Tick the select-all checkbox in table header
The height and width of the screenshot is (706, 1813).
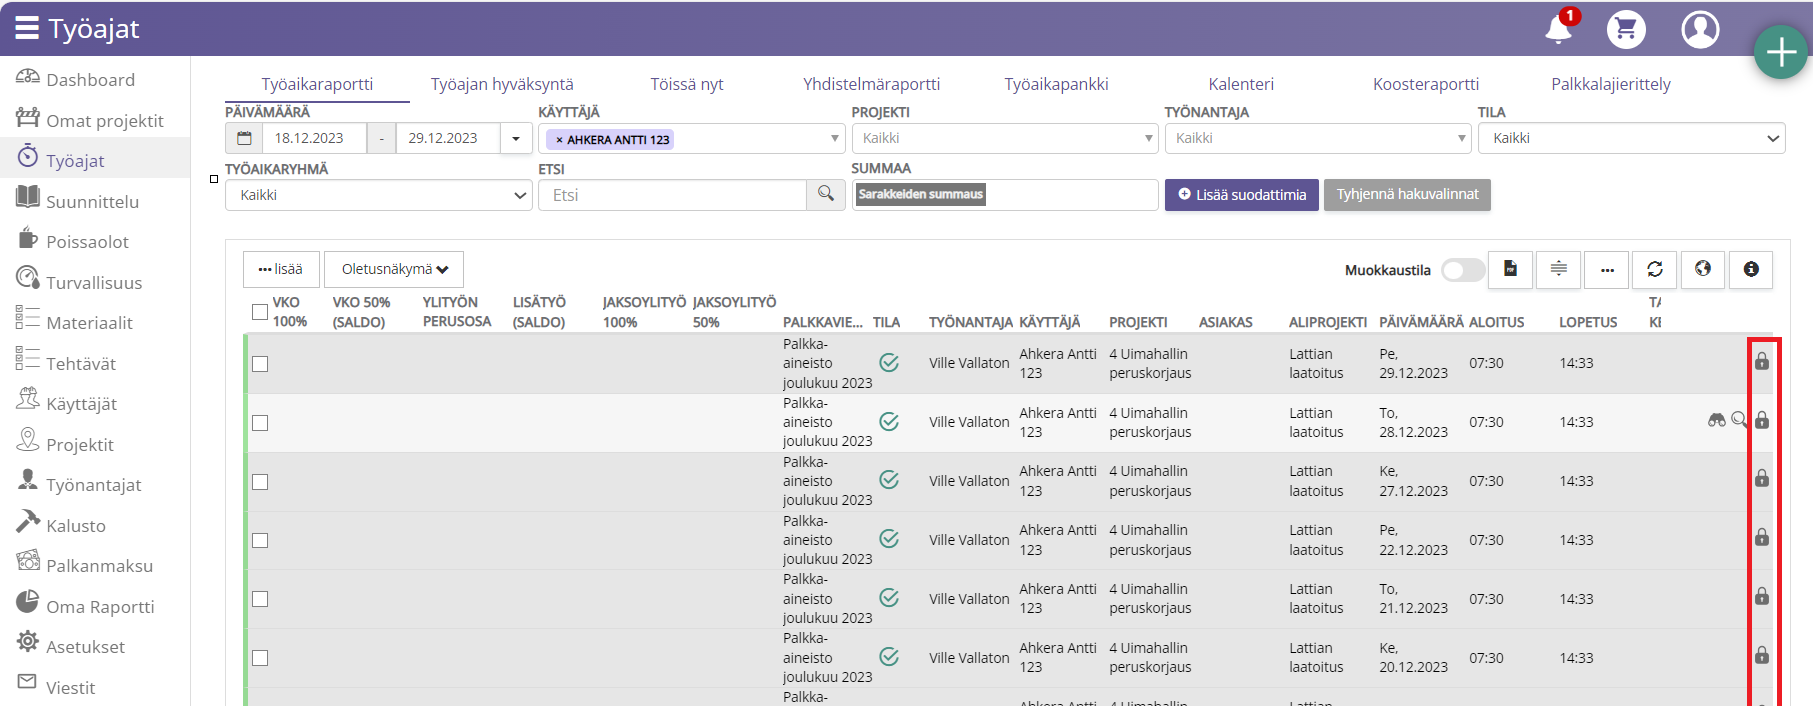[260, 312]
